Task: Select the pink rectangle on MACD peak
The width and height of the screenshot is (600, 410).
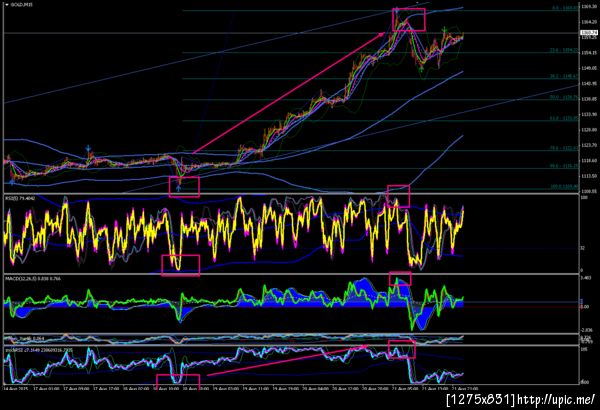Action: point(400,279)
